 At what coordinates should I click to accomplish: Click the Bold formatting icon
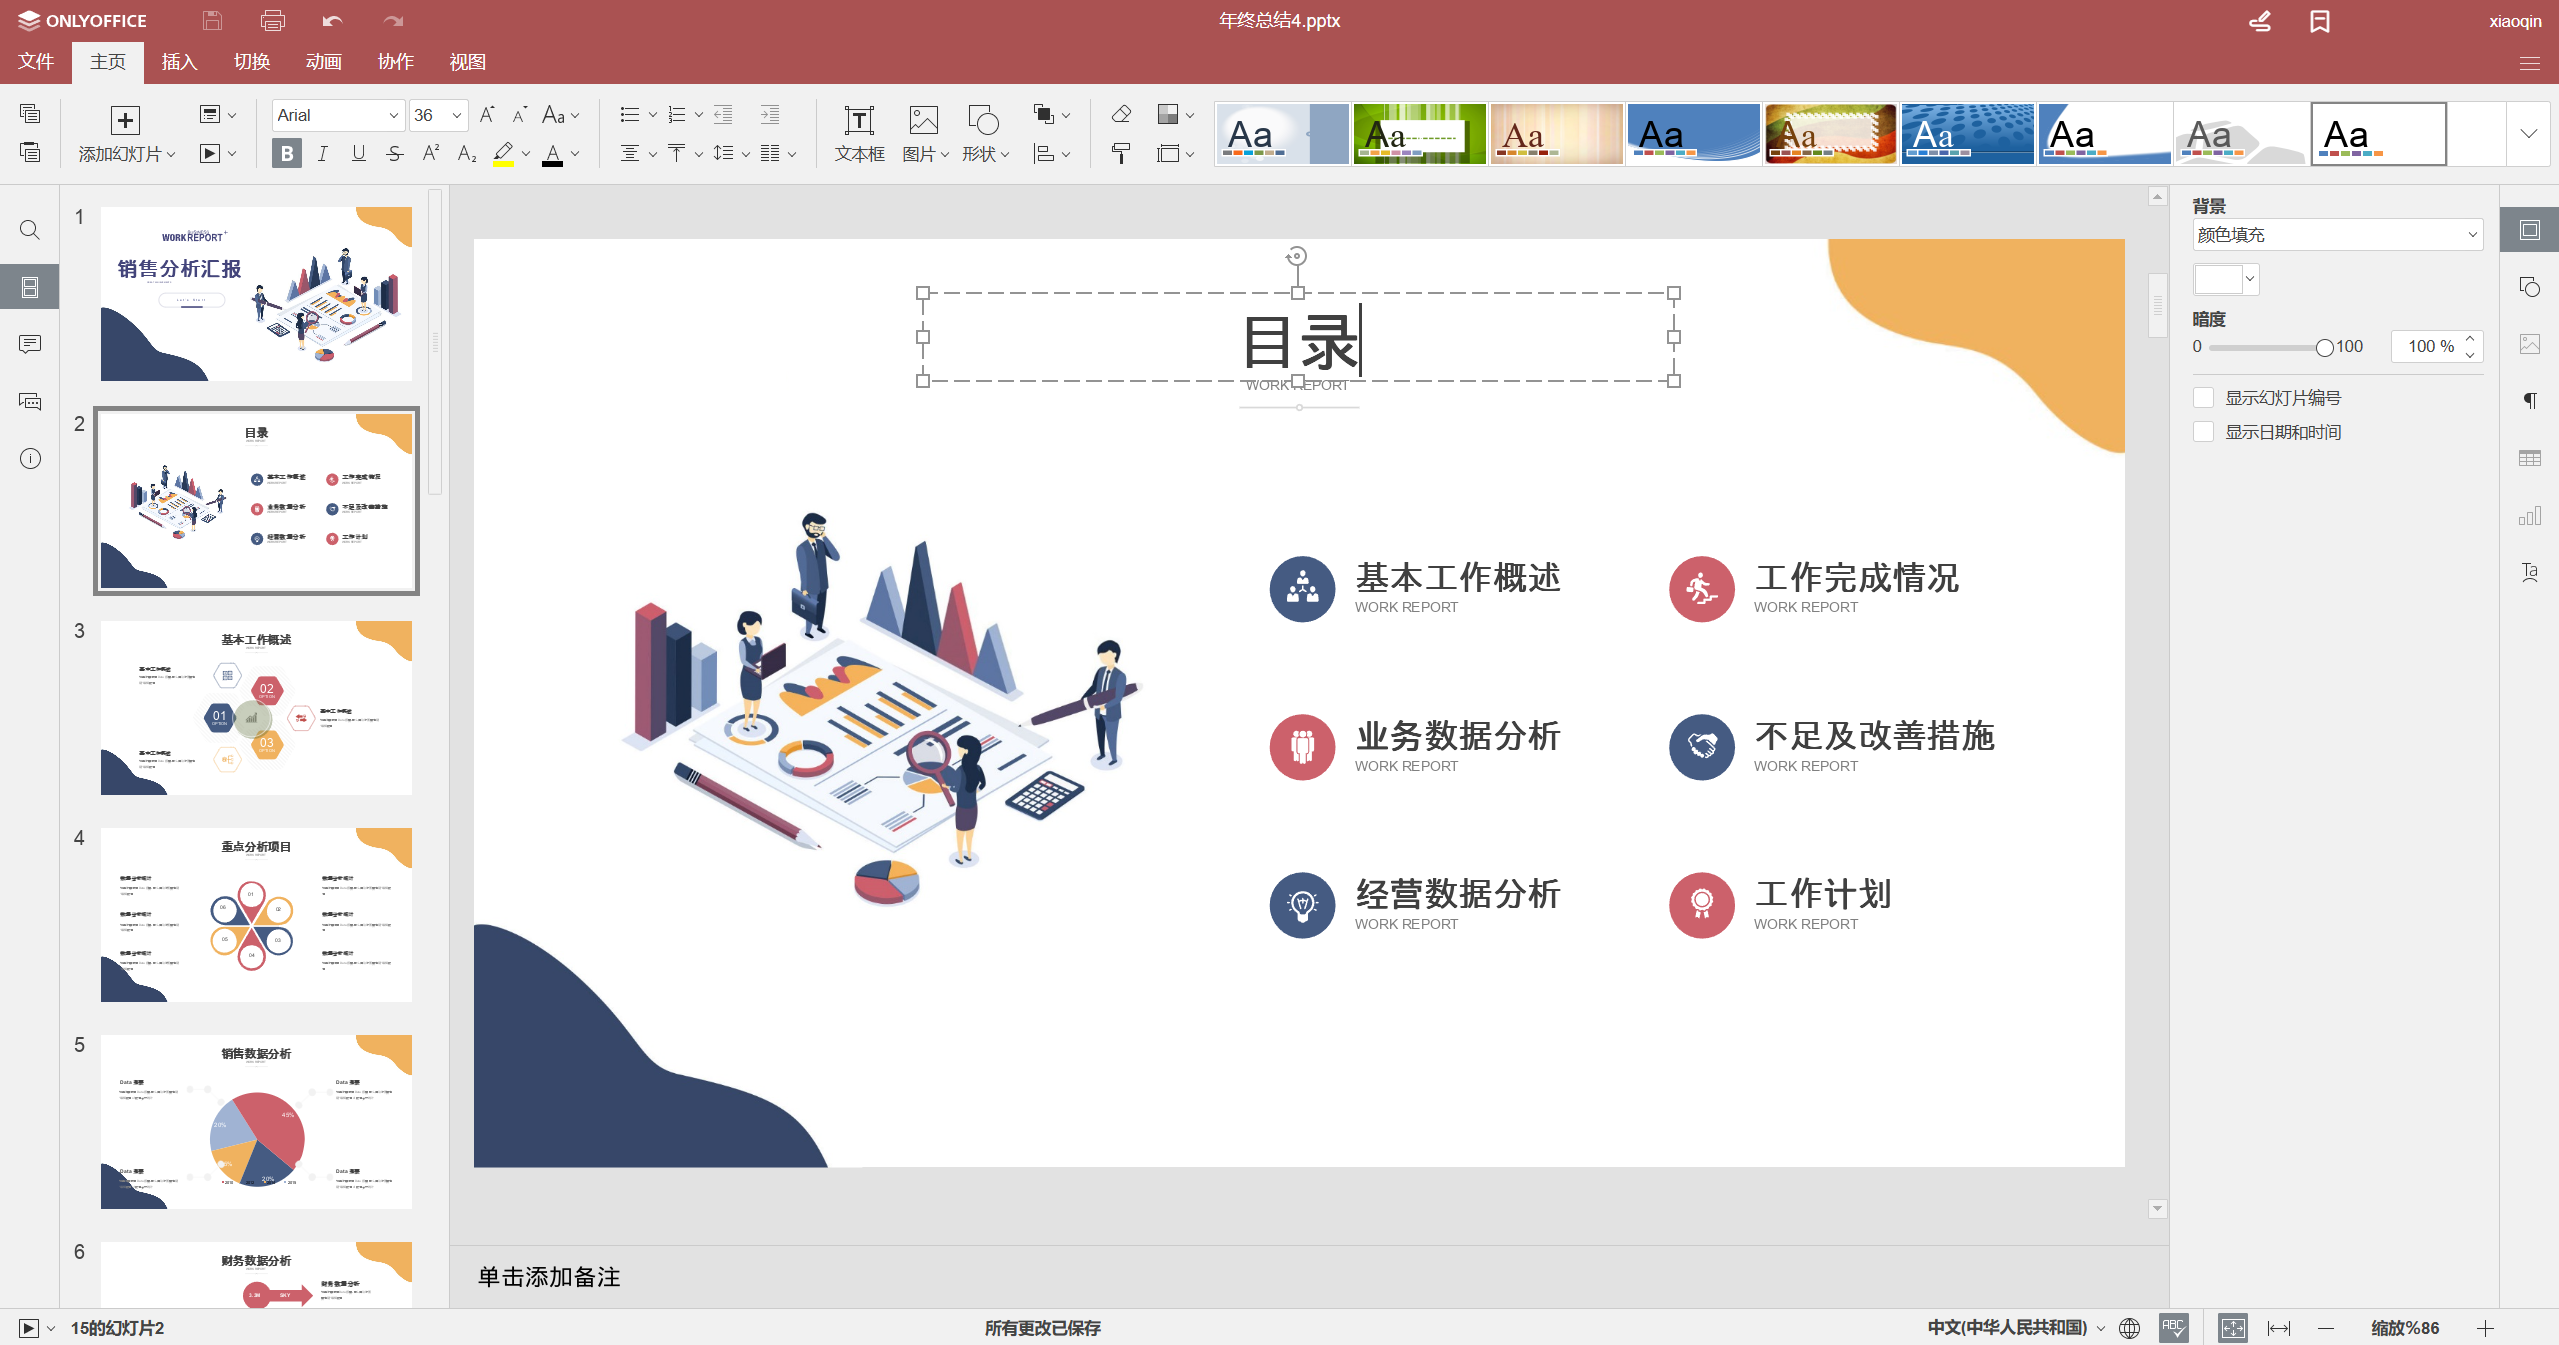287,153
